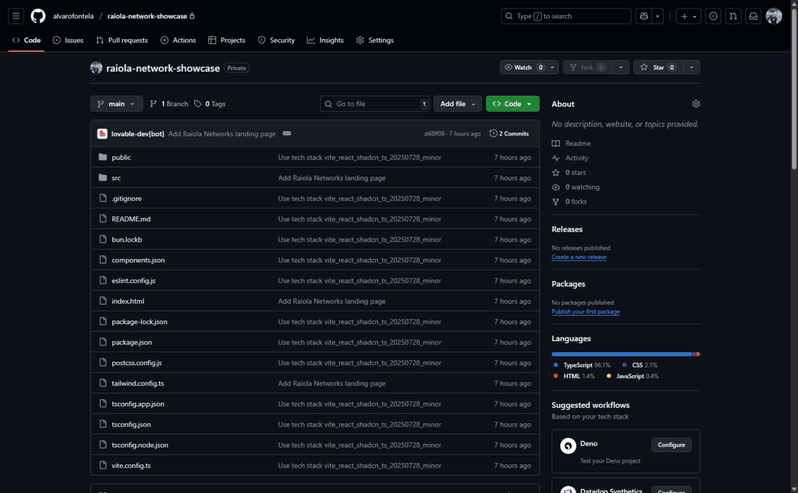Image resolution: width=798 pixels, height=493 pixels.
Task: Open the pull requests icon in header
Action: click(733, 16)
